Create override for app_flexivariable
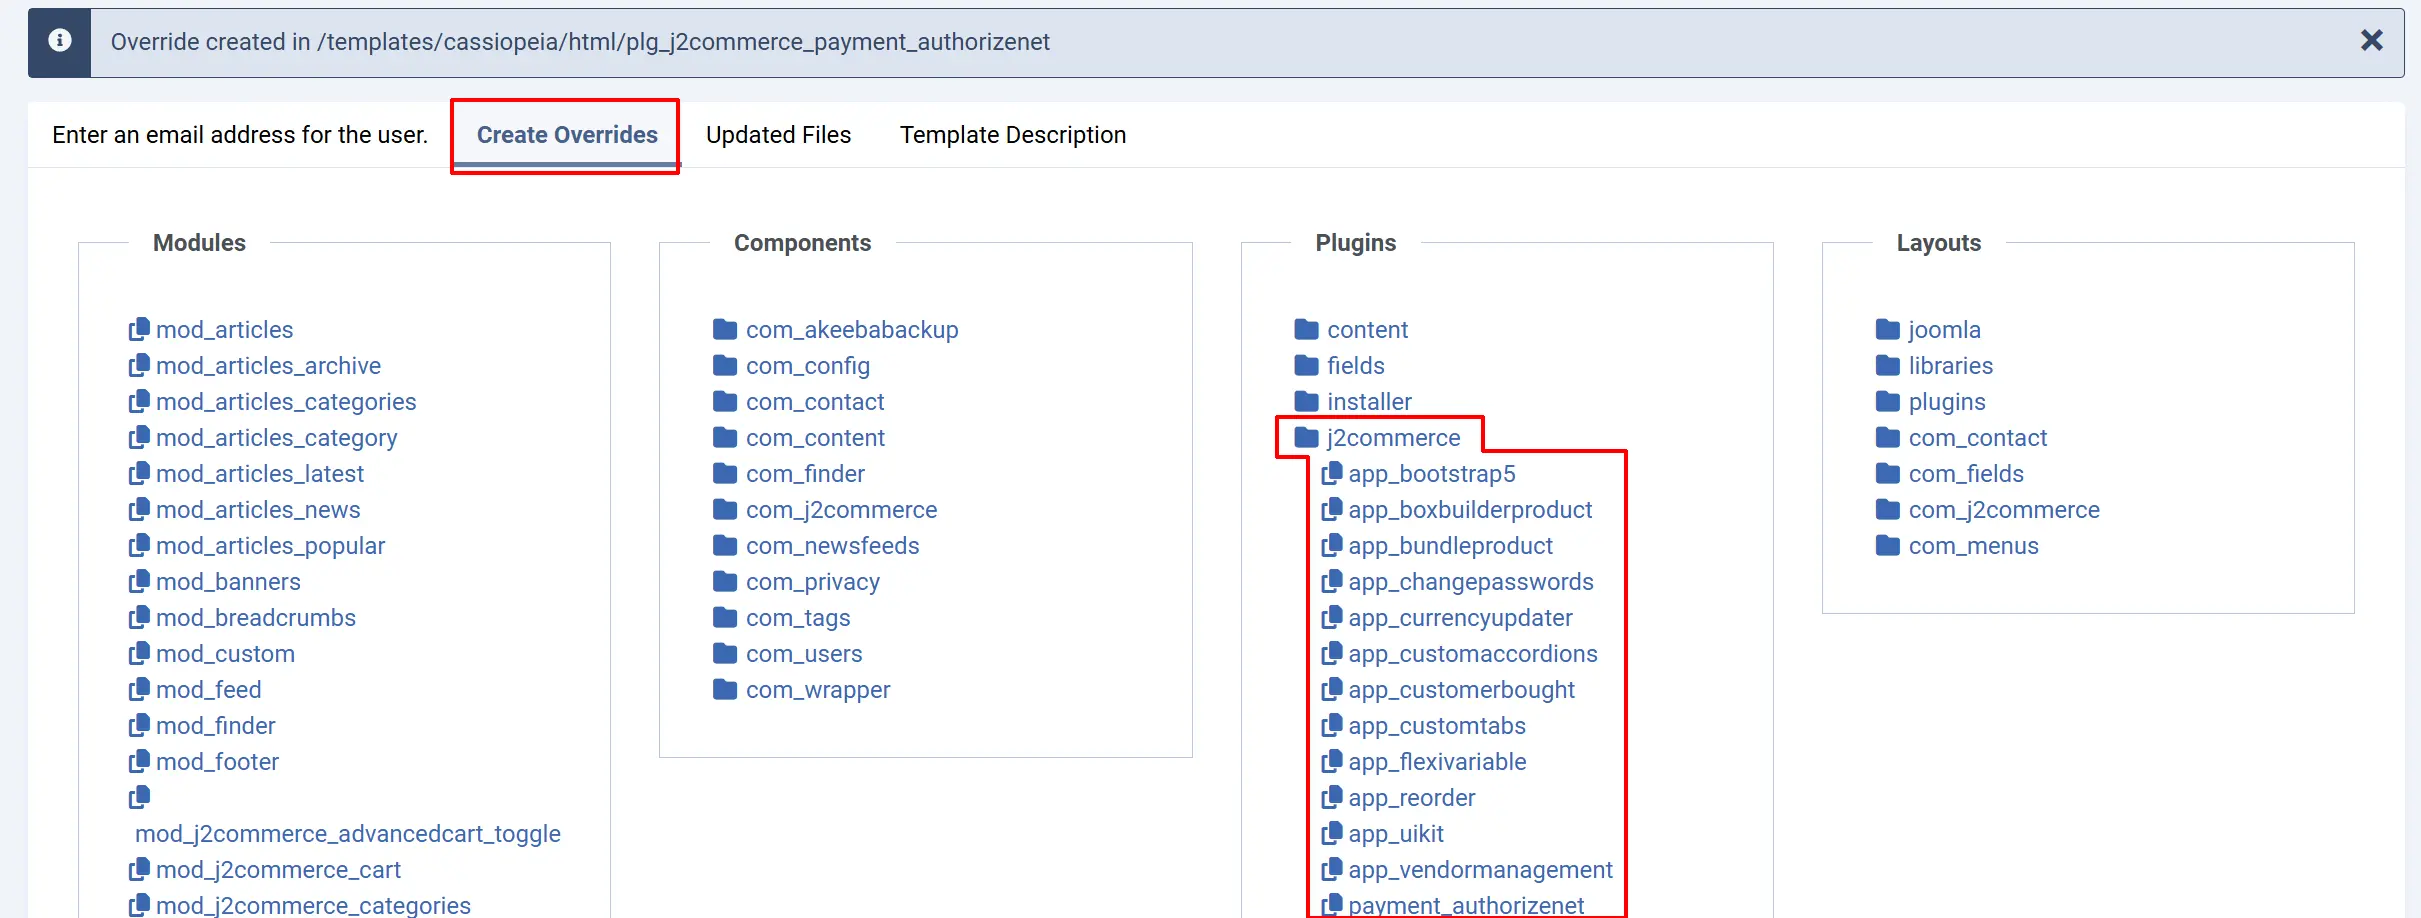This screenshot has width=2421, height=918. coord(1424,761)
